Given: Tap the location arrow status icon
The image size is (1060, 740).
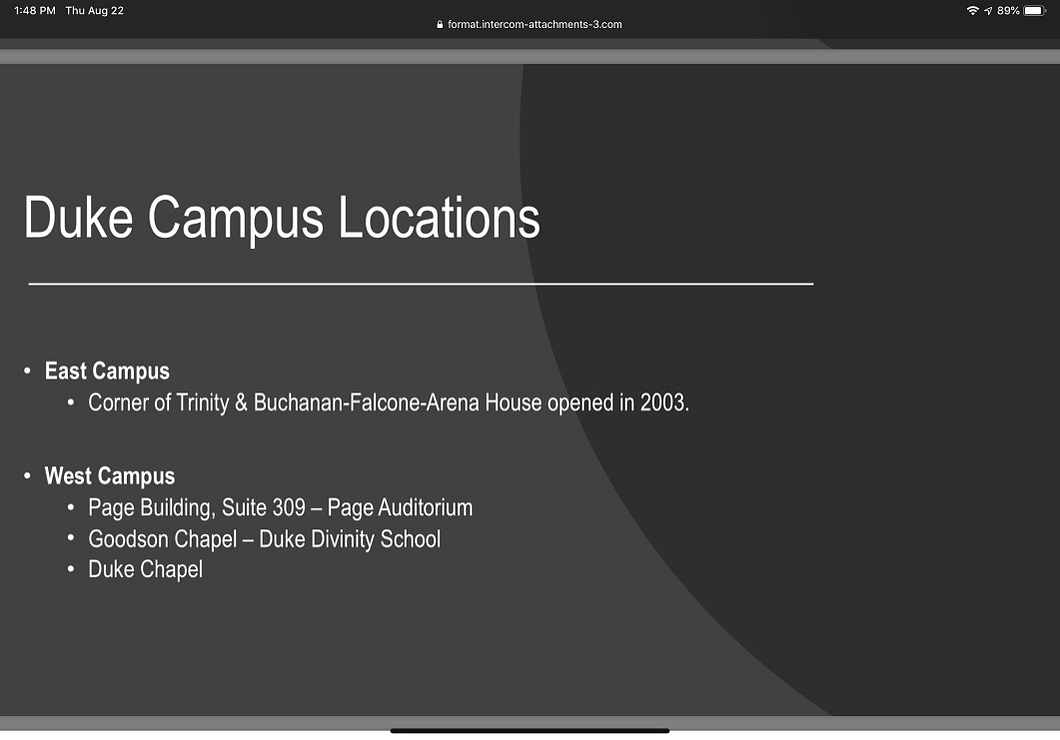Looking at the screenshot, I should 988,11.
